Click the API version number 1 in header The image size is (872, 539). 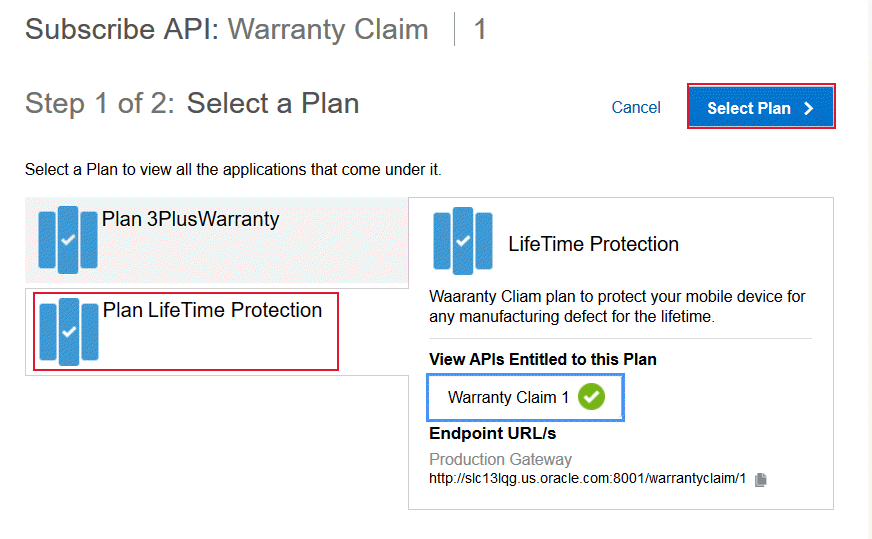[x=480, y=30]
